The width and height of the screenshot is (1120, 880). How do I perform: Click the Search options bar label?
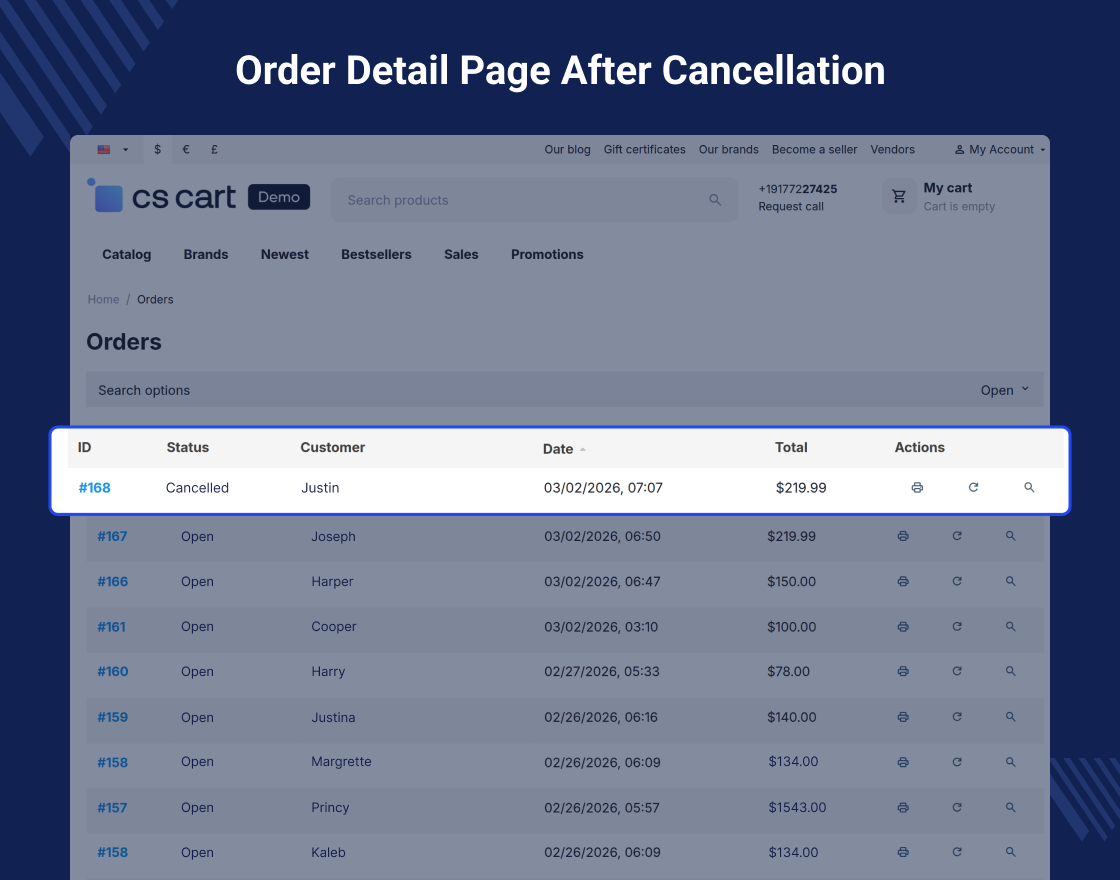[144, 390]
